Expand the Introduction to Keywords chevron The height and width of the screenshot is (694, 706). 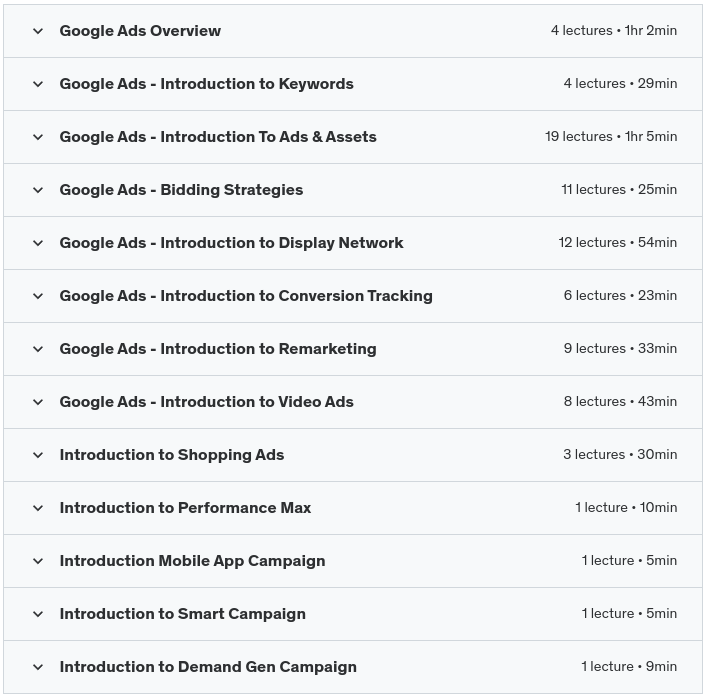[38, 84]
